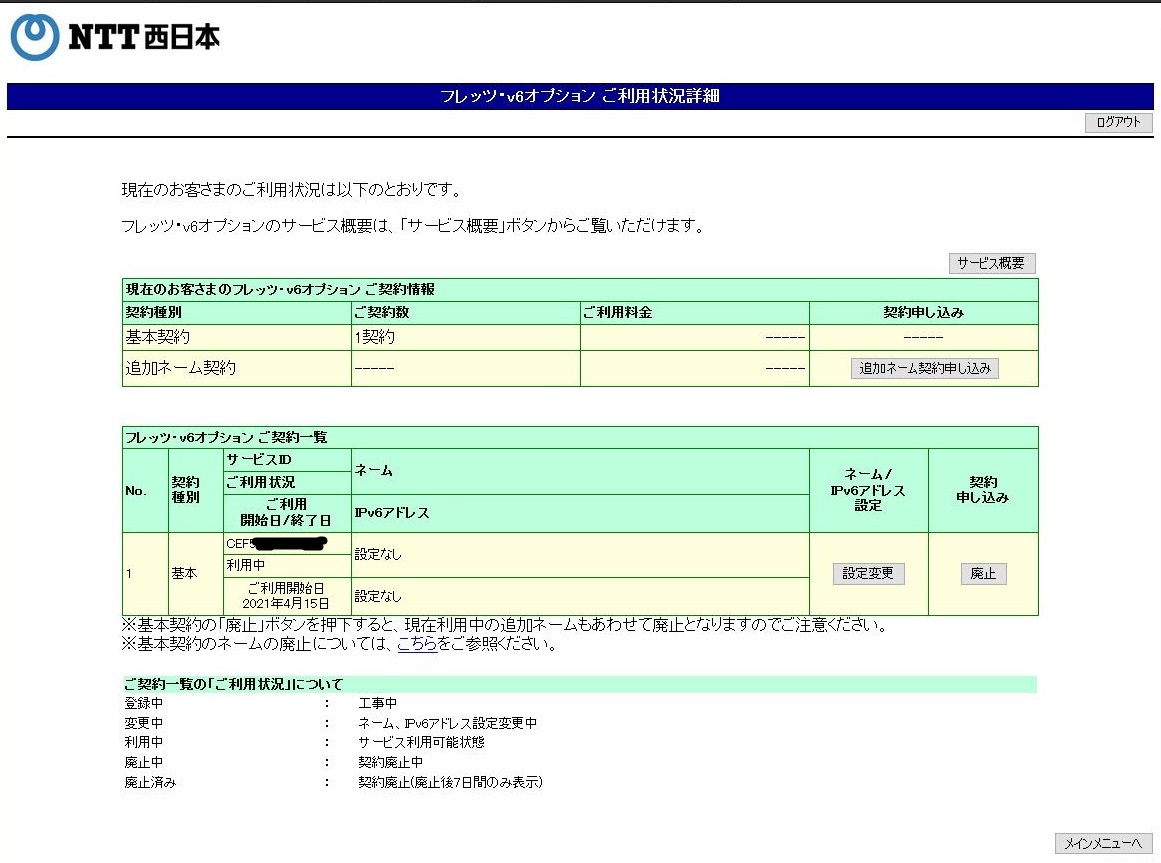Click the 廃止 button for the basic contract
This screenshot has width=1161, height=863.
pos(983,574)
